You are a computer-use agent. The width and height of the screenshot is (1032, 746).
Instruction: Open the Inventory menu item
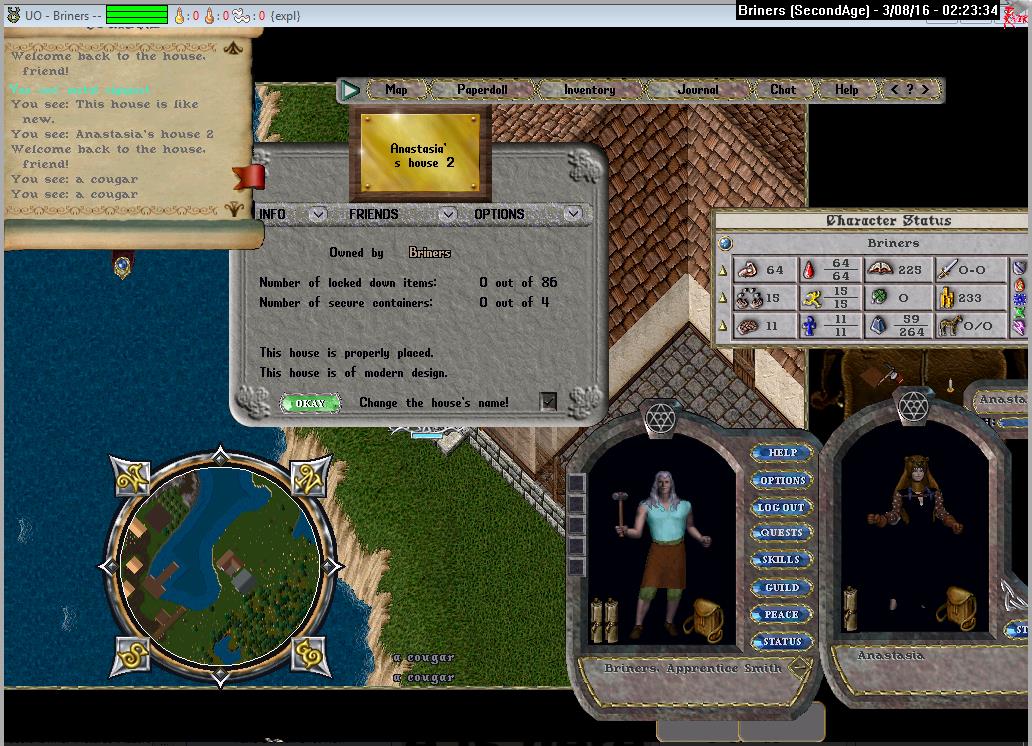click(589, 90)
